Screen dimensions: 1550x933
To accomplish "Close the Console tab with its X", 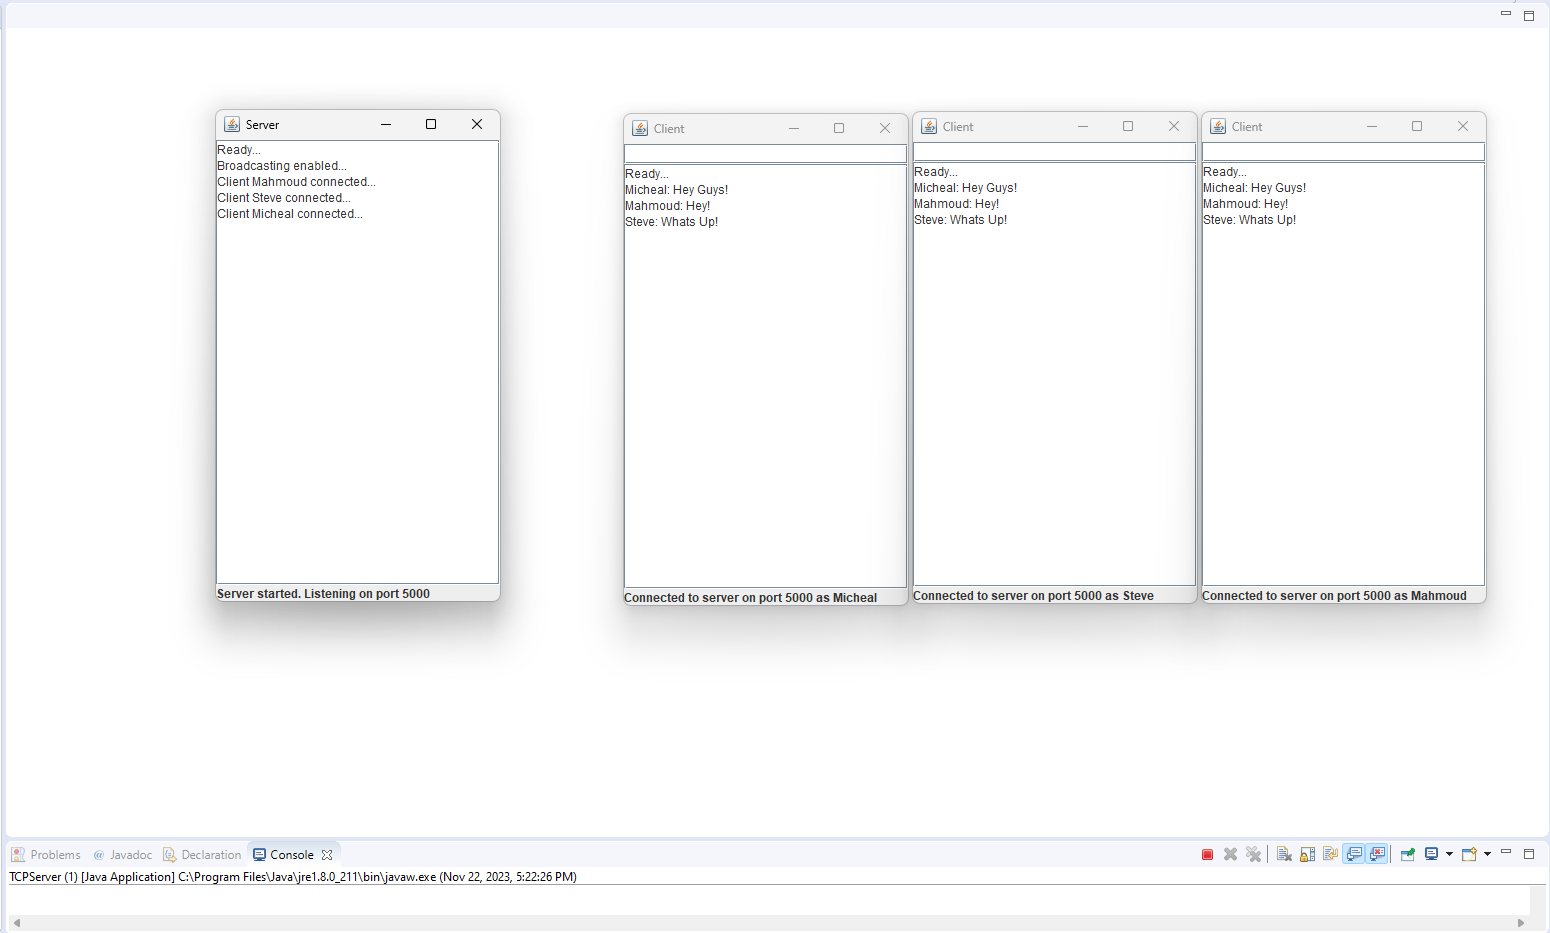I will (327, 855).
